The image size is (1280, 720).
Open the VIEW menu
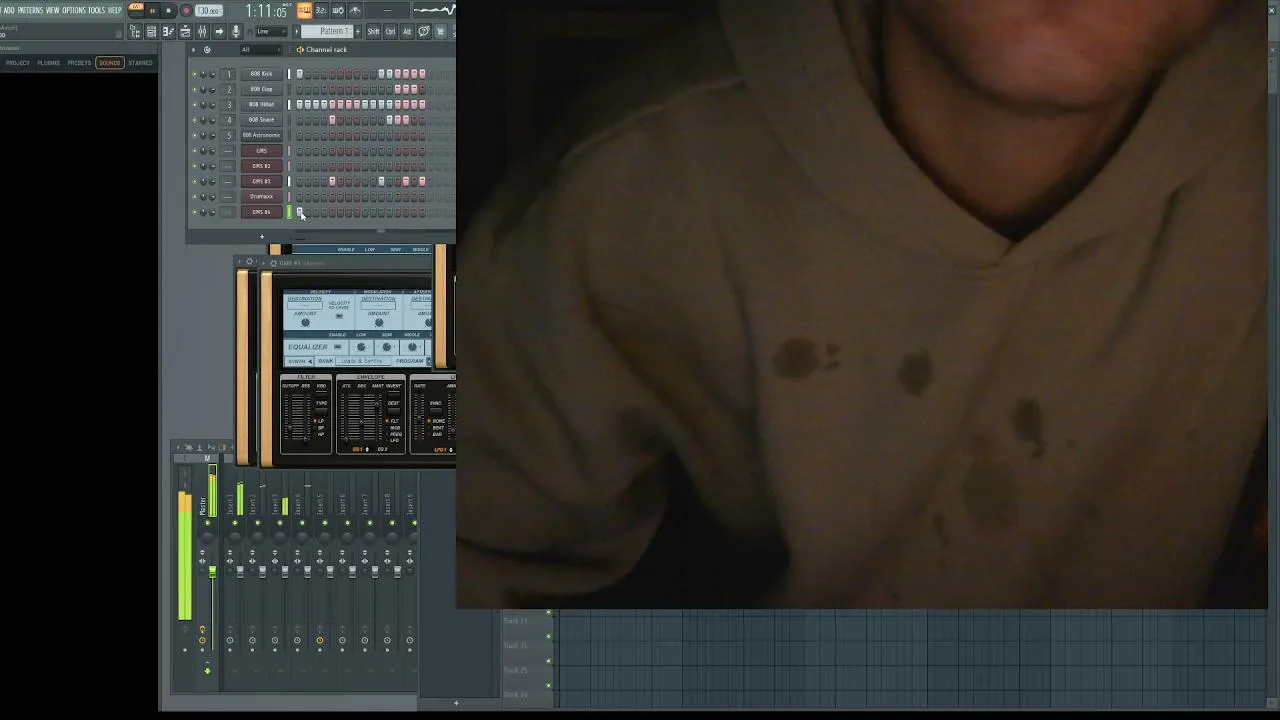[x=52, y=10]
